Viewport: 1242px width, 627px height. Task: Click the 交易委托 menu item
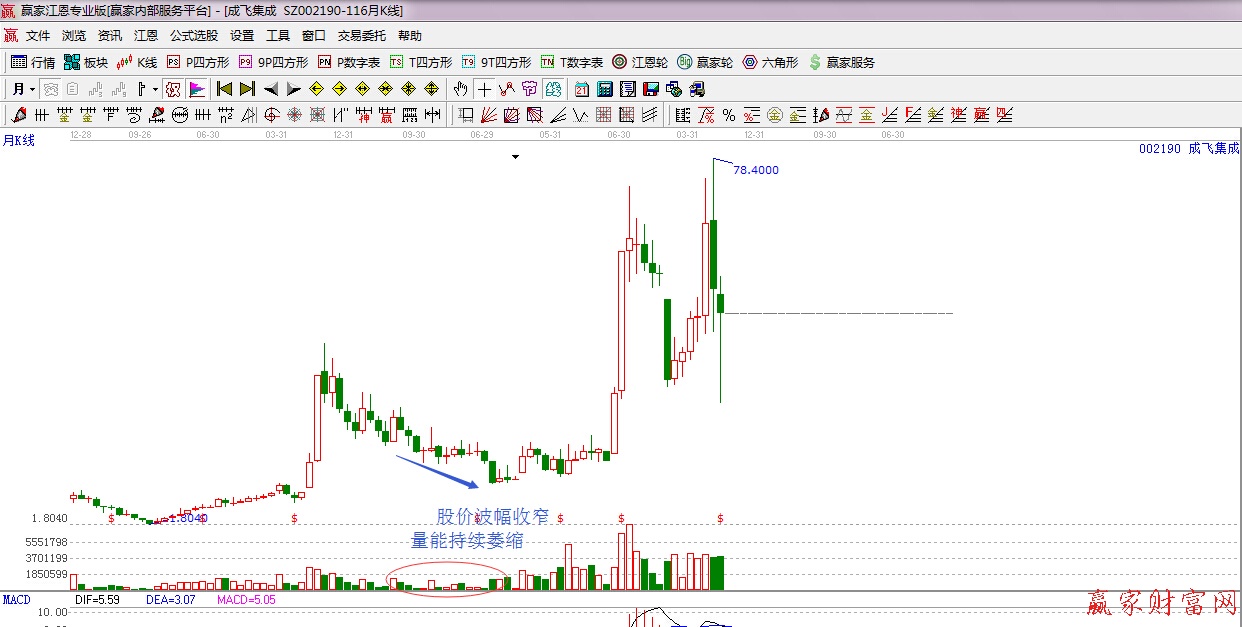pos(361,36)
